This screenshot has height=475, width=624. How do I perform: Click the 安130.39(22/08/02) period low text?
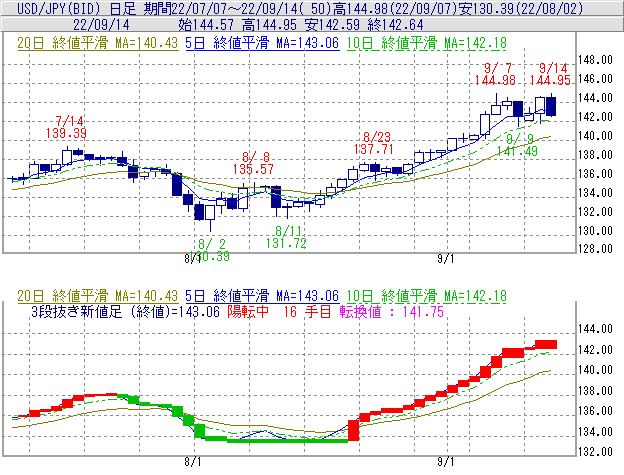[x=521, y=8]
